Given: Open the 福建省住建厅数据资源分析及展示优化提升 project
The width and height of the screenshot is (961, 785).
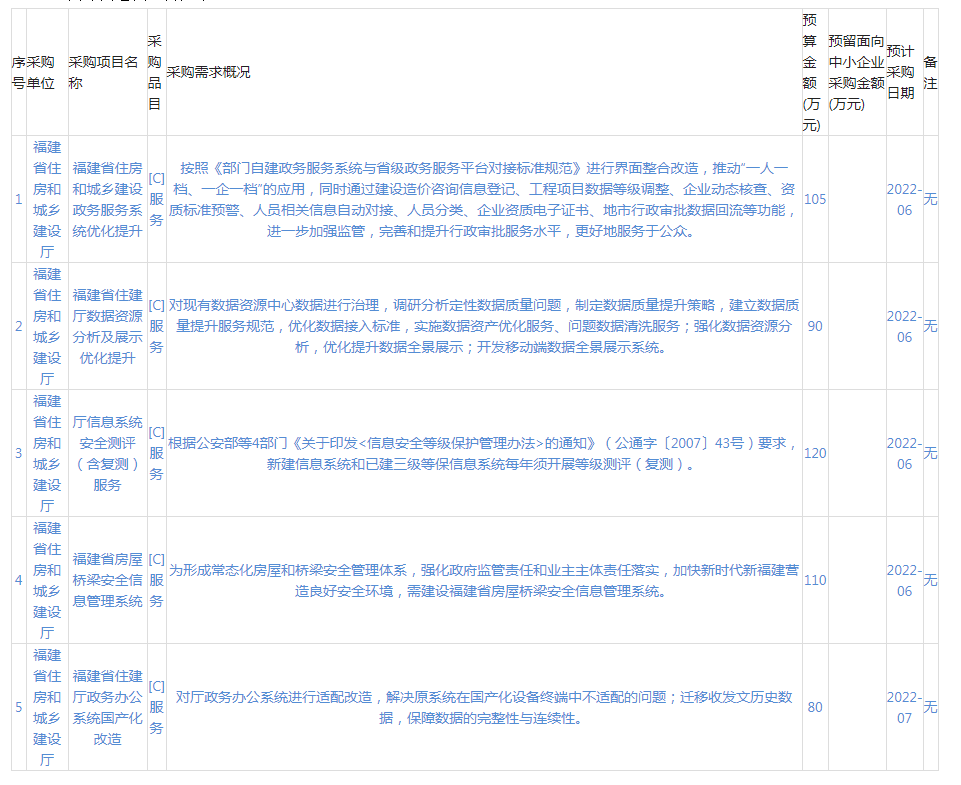Looking at the screenshot, I should tap(107, 326).
